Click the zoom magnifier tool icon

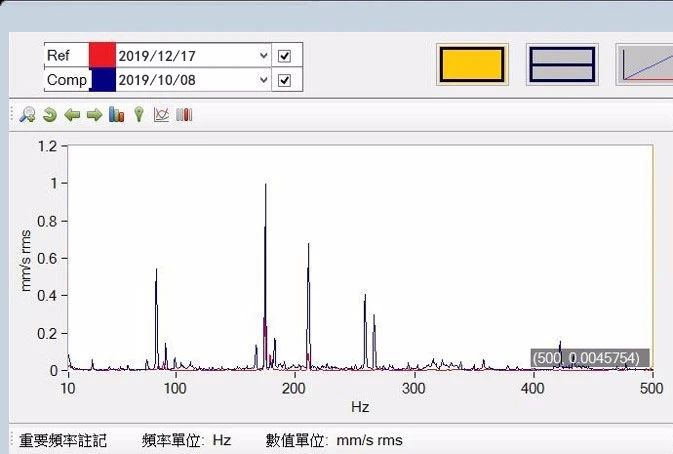(27, 115)
